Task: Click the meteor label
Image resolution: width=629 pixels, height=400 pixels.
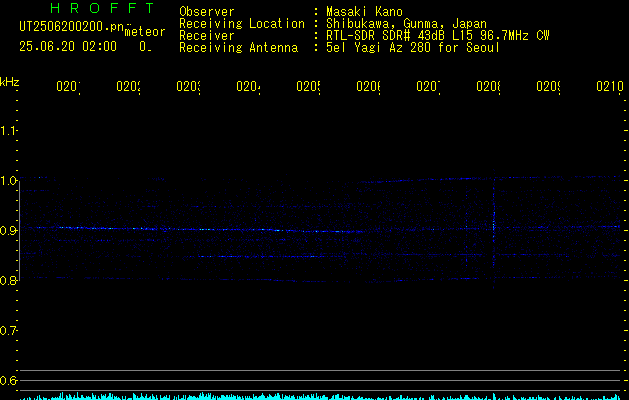Action: point(145,32)
